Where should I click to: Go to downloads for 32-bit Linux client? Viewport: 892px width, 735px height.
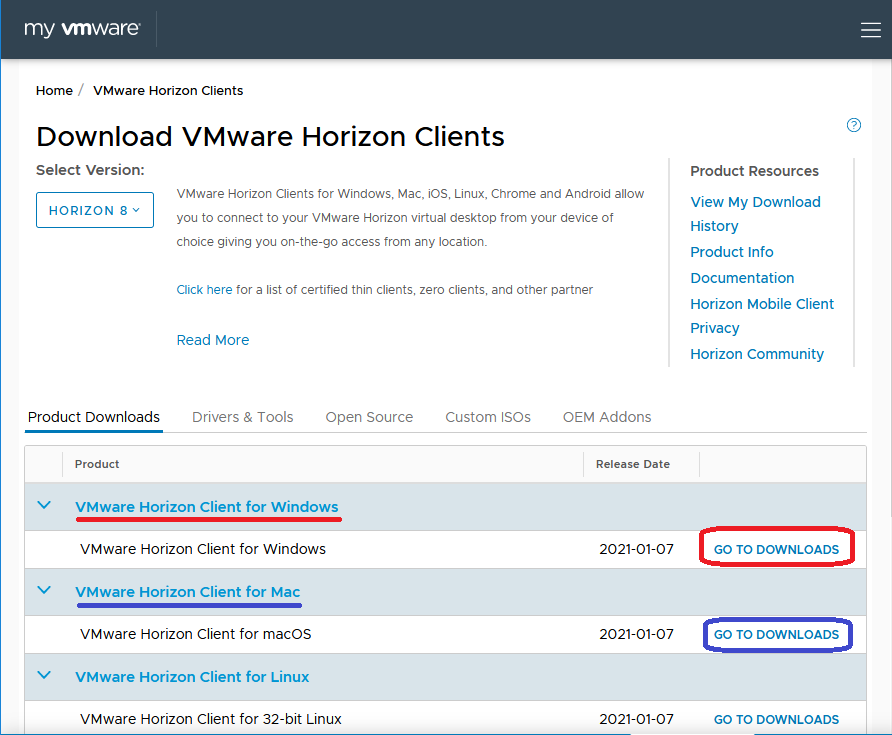(776, 719)
